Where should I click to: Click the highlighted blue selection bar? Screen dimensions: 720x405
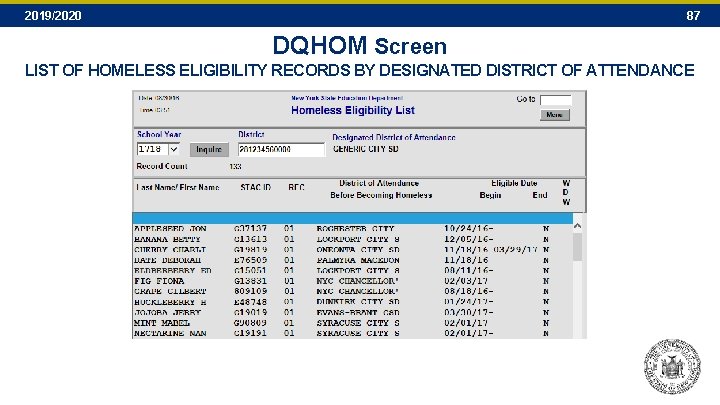[353, 218]
